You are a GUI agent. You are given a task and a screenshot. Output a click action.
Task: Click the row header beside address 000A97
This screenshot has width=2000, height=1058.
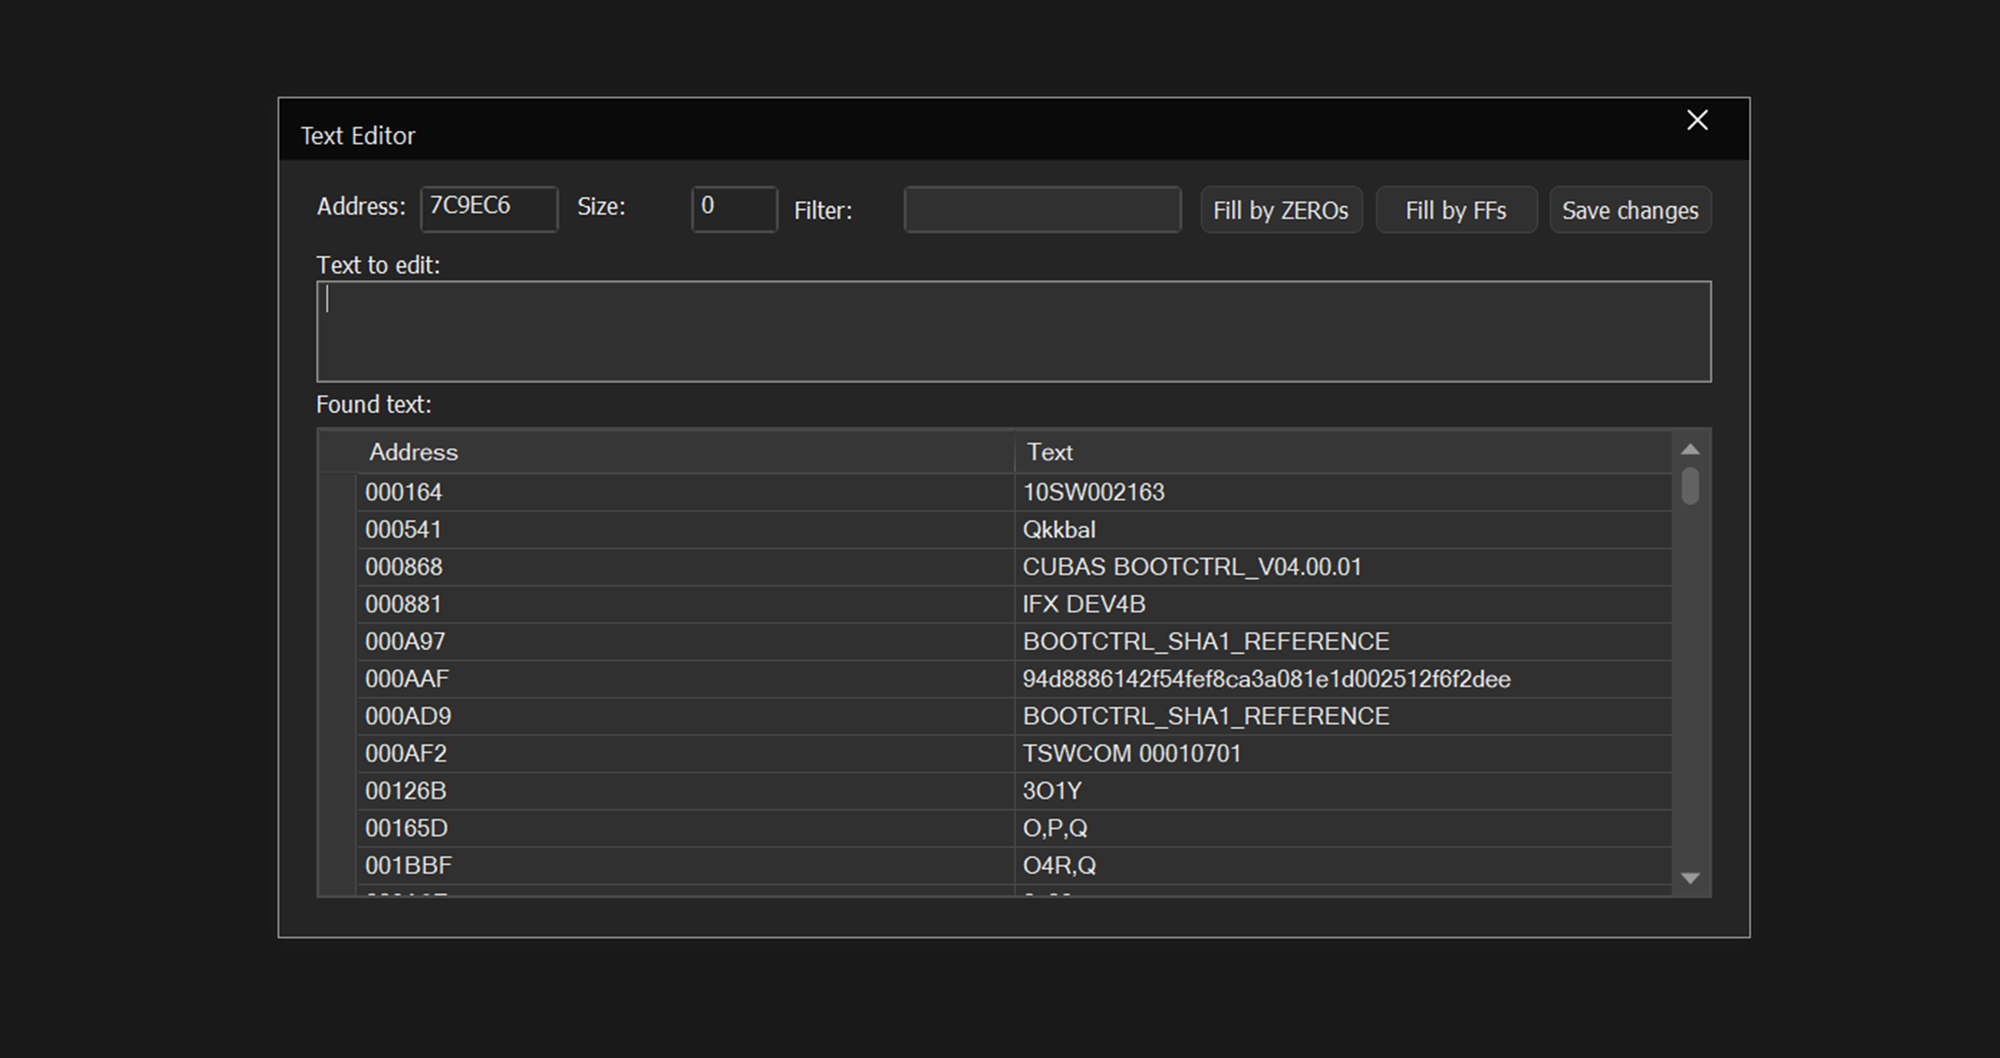[337, 642]
